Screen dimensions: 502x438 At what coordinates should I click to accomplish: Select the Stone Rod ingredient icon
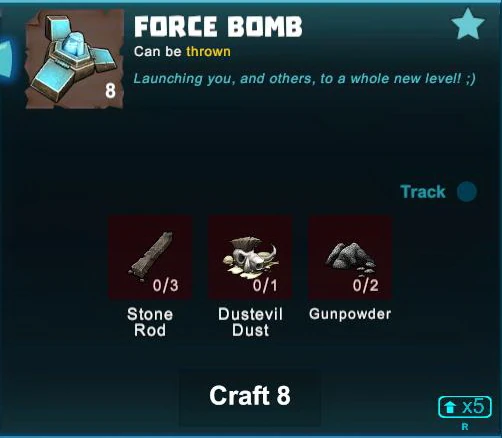point(150,256)
